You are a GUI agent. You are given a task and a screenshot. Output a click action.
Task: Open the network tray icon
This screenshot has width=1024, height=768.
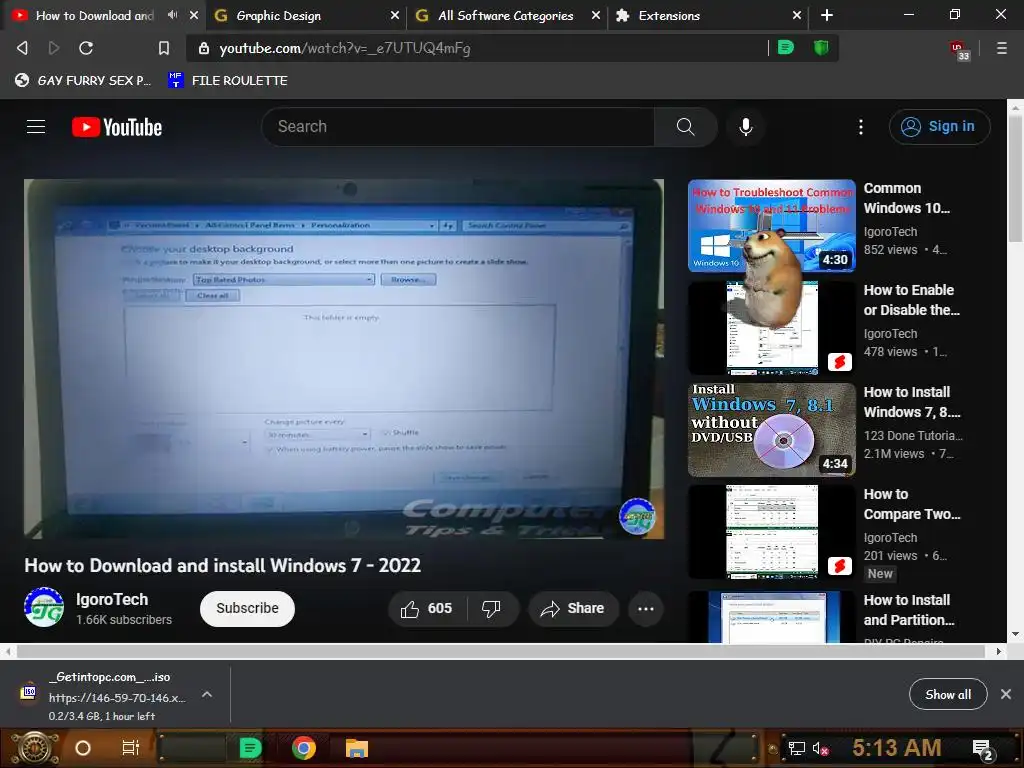click(x=797, y=748)
